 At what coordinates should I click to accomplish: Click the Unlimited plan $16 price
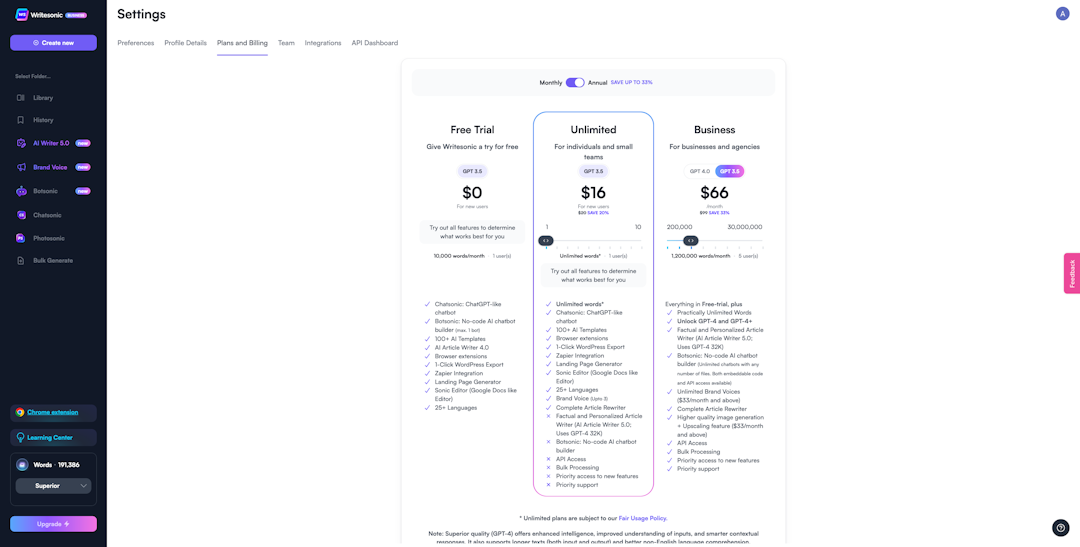[593, 192]
